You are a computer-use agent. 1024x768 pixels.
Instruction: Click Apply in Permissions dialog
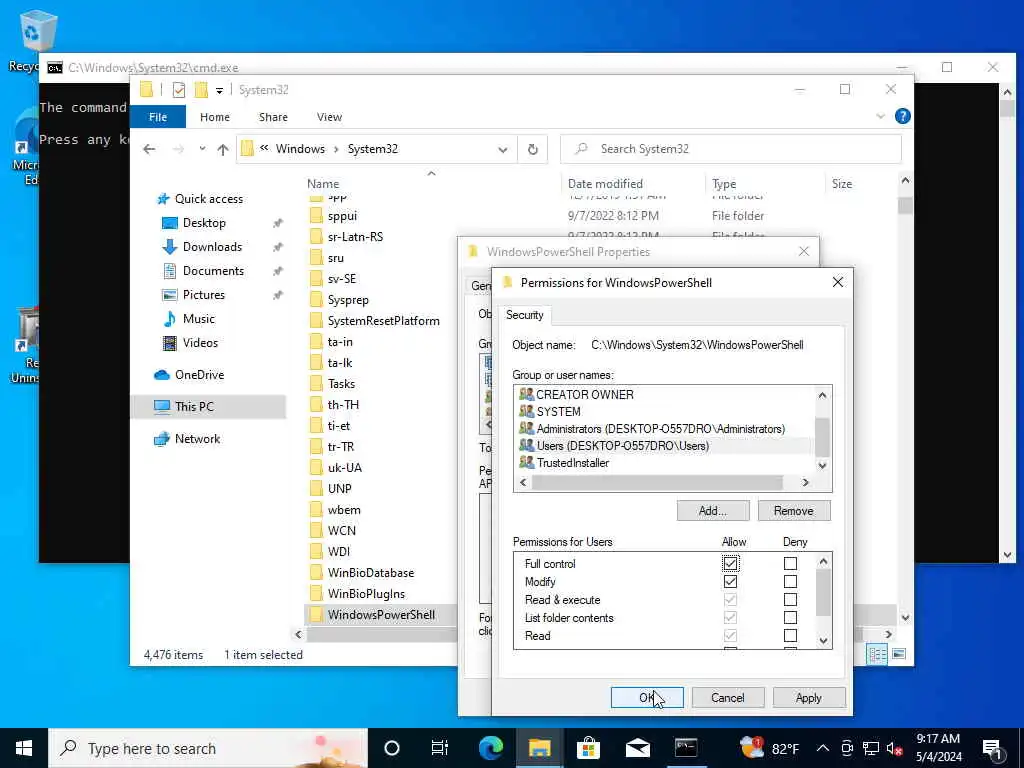tap(808, 697)
